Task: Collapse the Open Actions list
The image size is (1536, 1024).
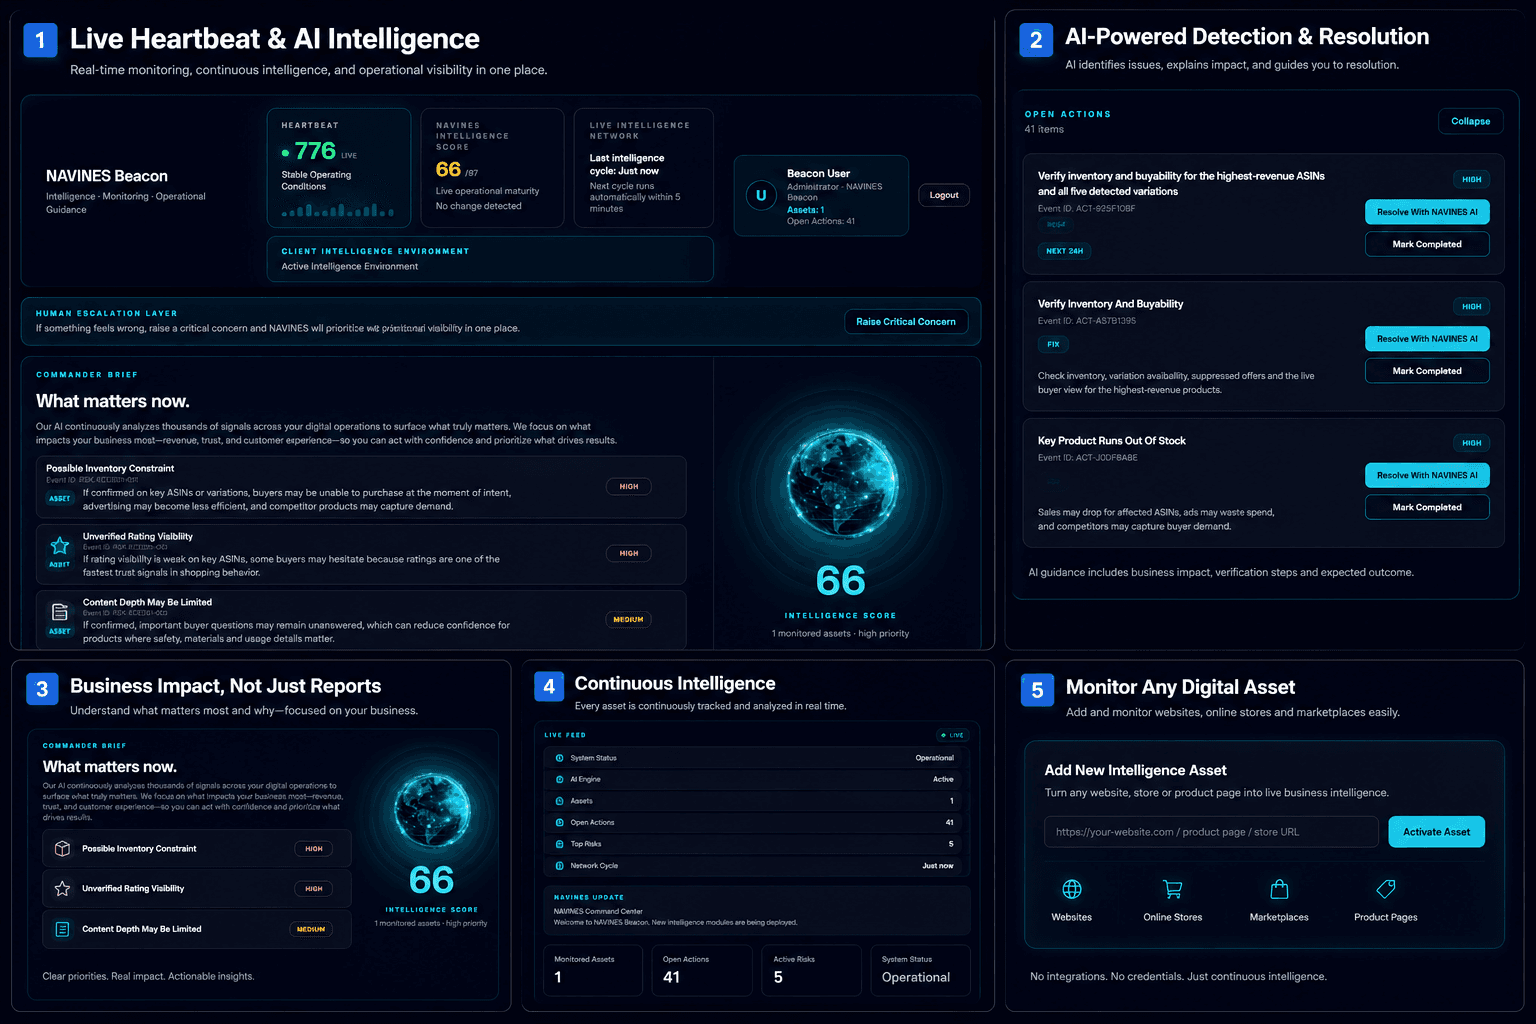Action: (x=1470, y=121)
